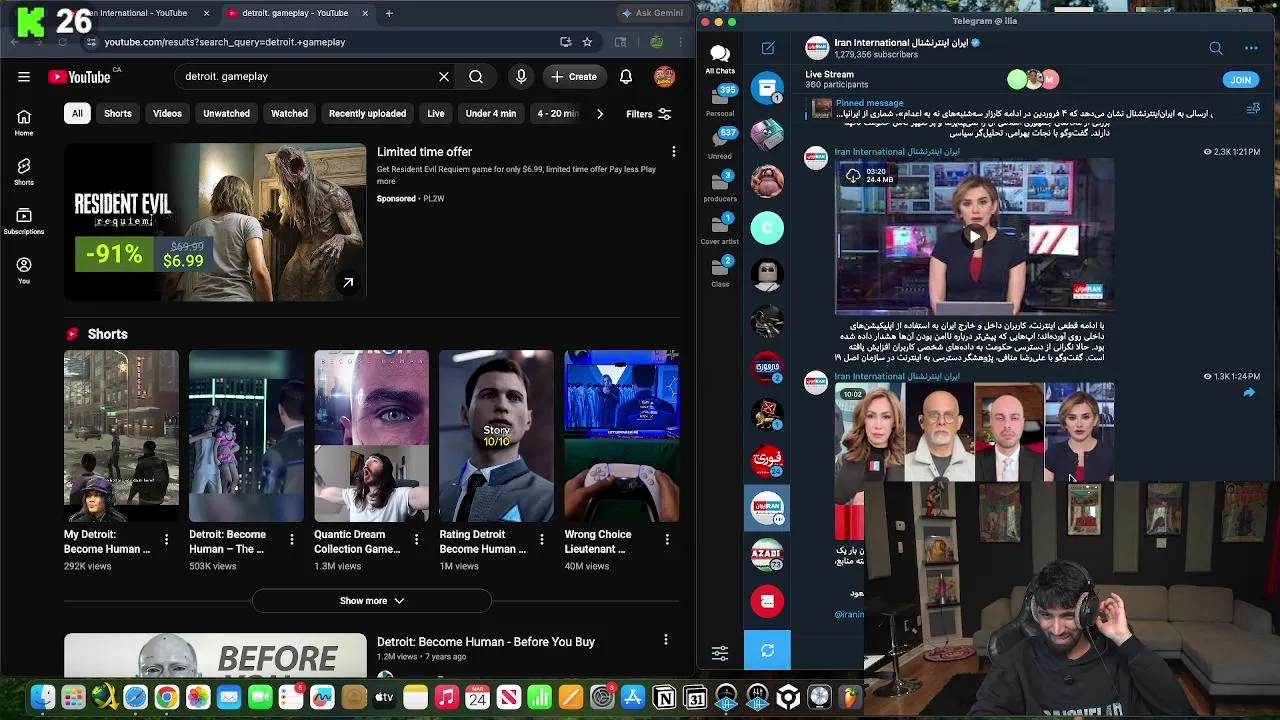
Task: Open menu for Quantic Dream Collection short
Action: point(416,540)
